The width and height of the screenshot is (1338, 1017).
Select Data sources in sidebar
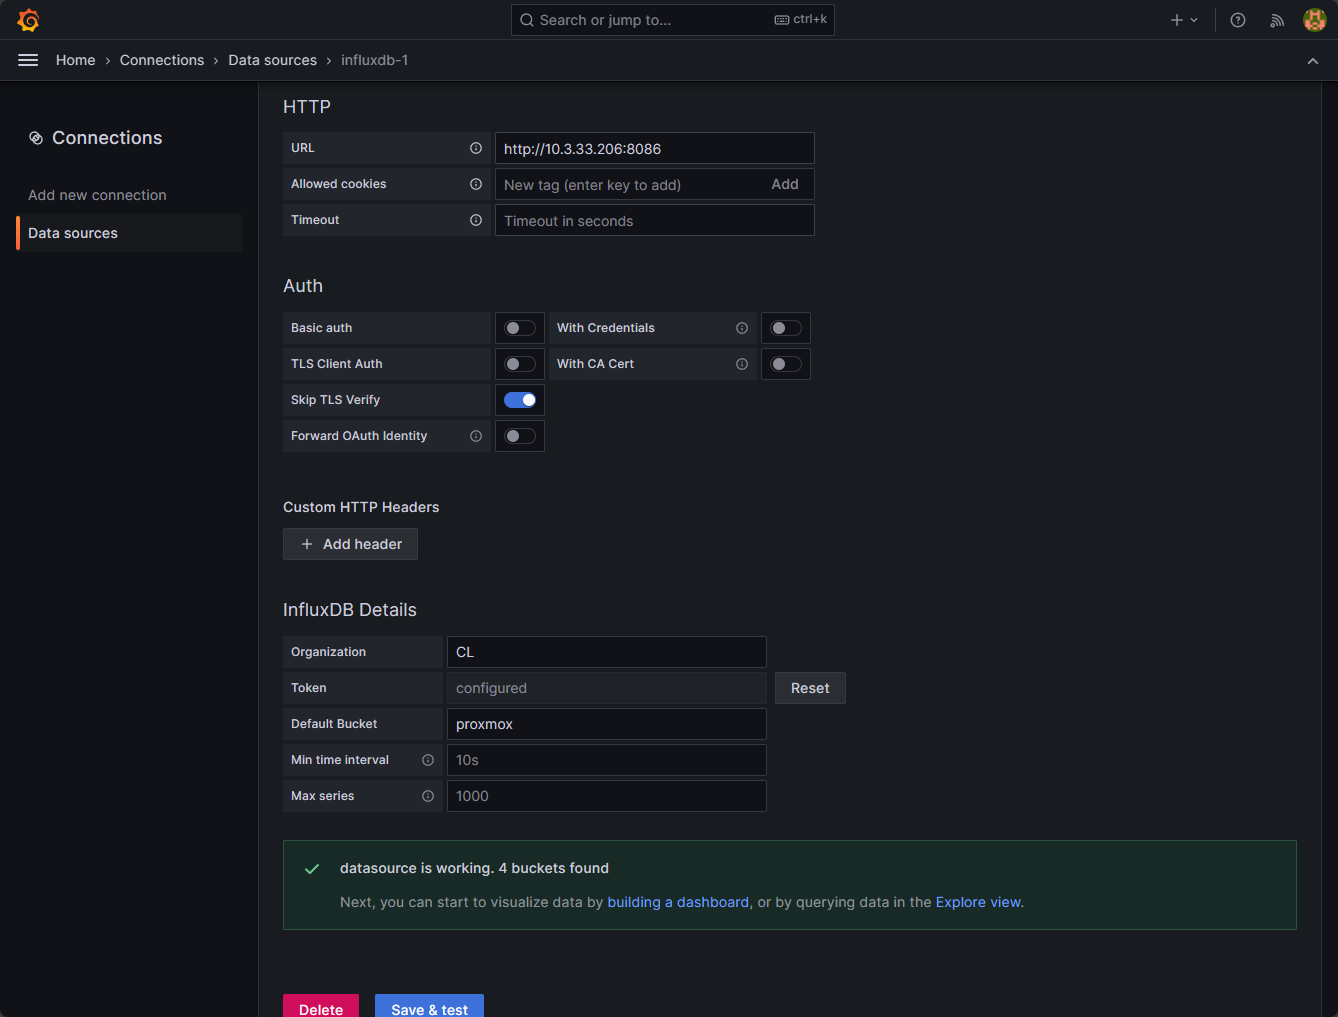[x=129, y=233]
